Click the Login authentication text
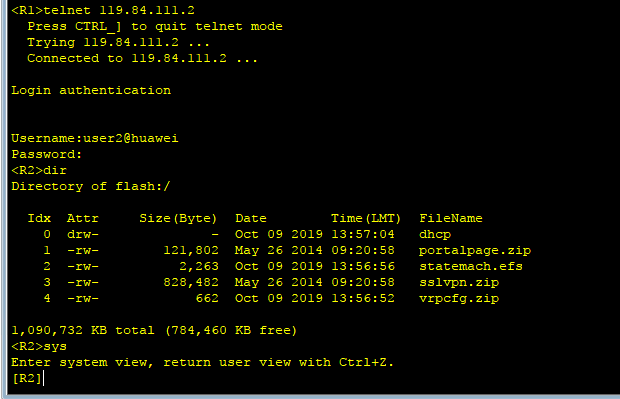Screen dimensions: 620x399 click(91, 91)
